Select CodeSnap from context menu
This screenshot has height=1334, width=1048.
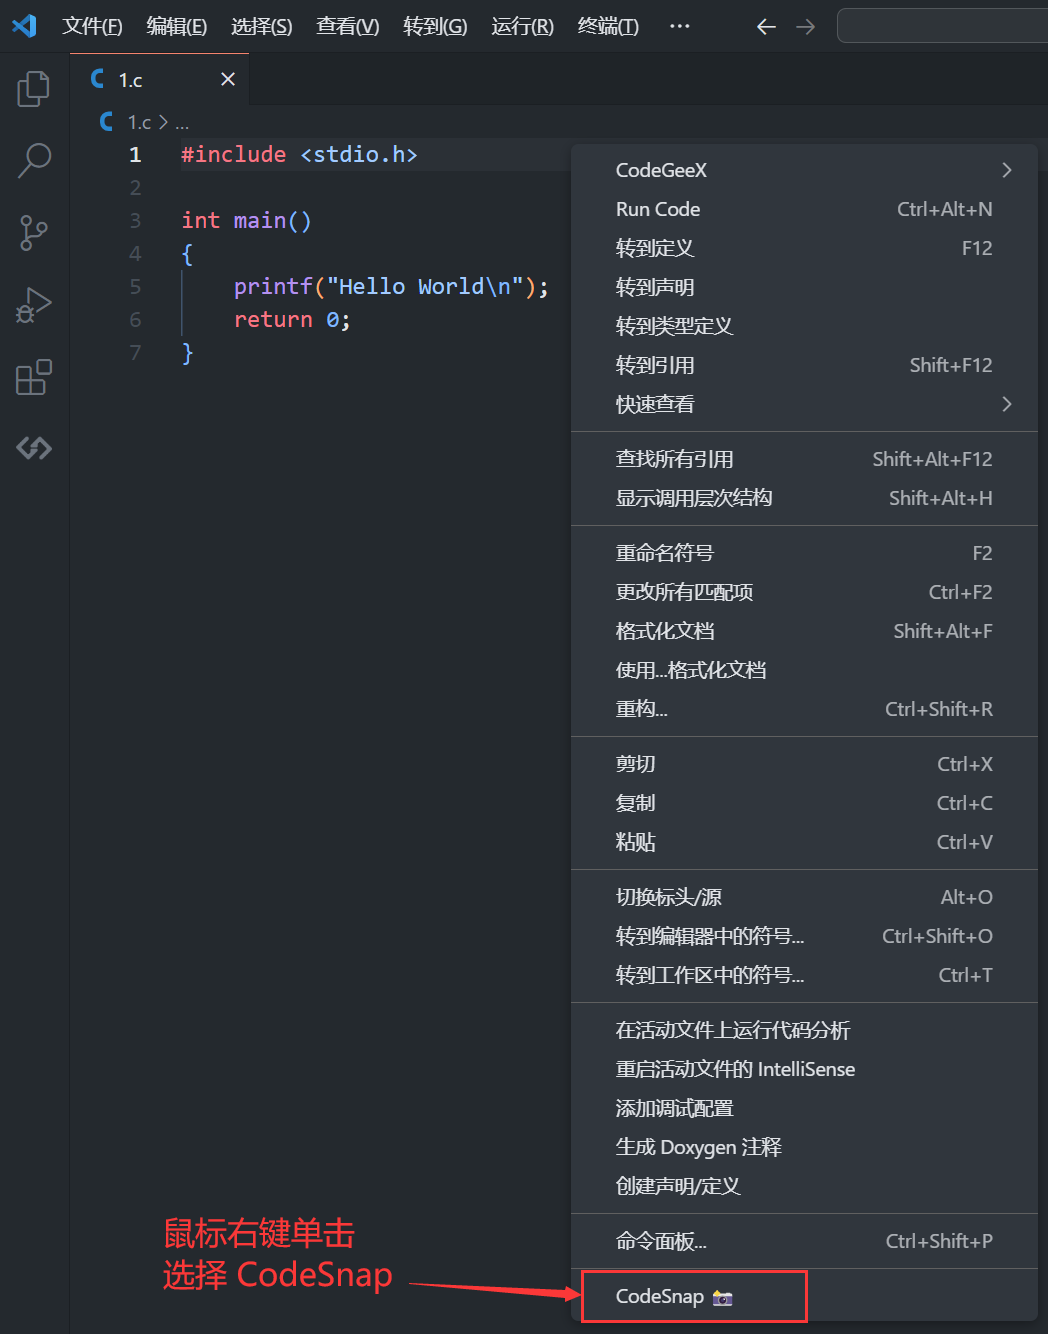pos(804,1296)
